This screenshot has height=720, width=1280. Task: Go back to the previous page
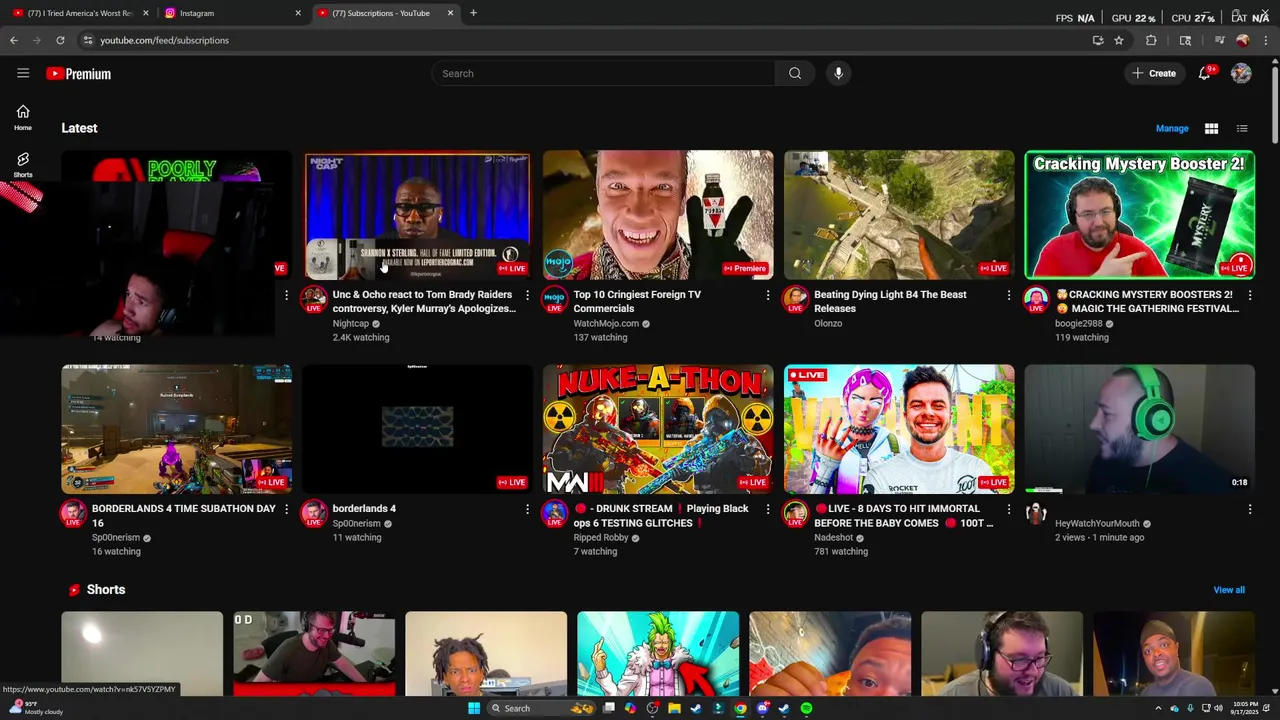pyautogui.click(x=13, y=40)
